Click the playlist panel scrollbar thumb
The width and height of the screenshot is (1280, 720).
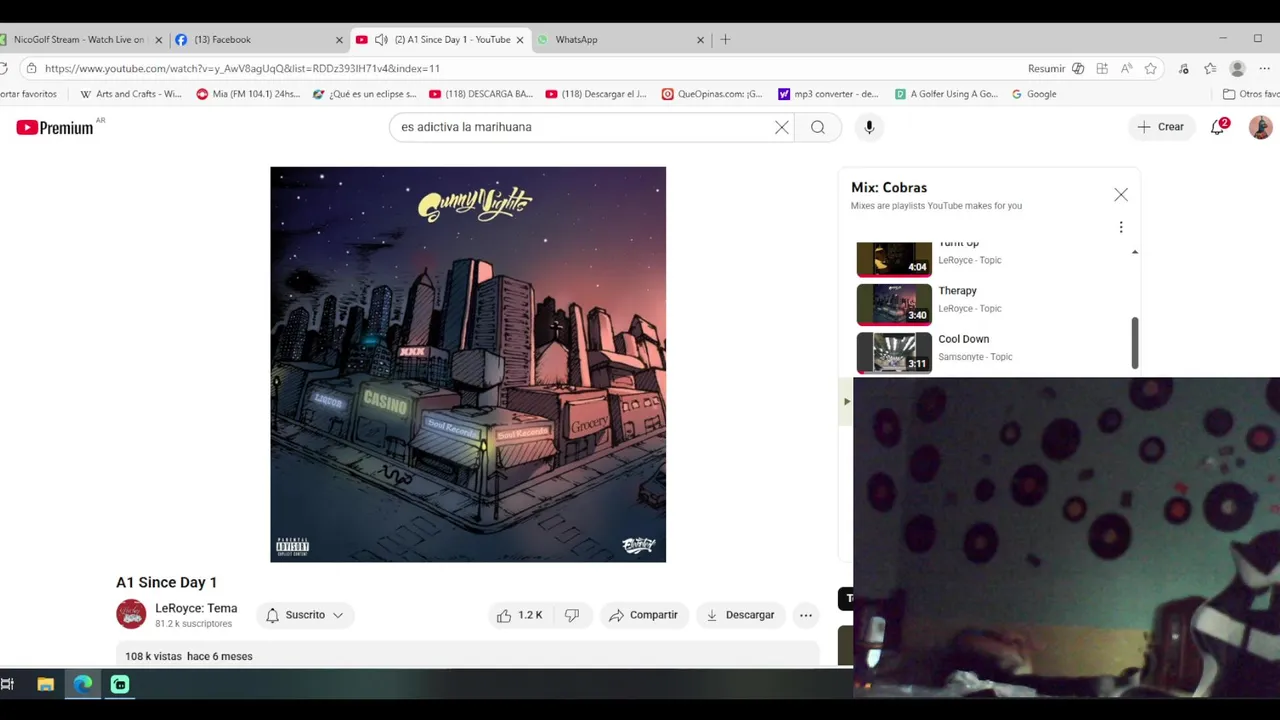pyautogui.click(x=1134, y=343)
